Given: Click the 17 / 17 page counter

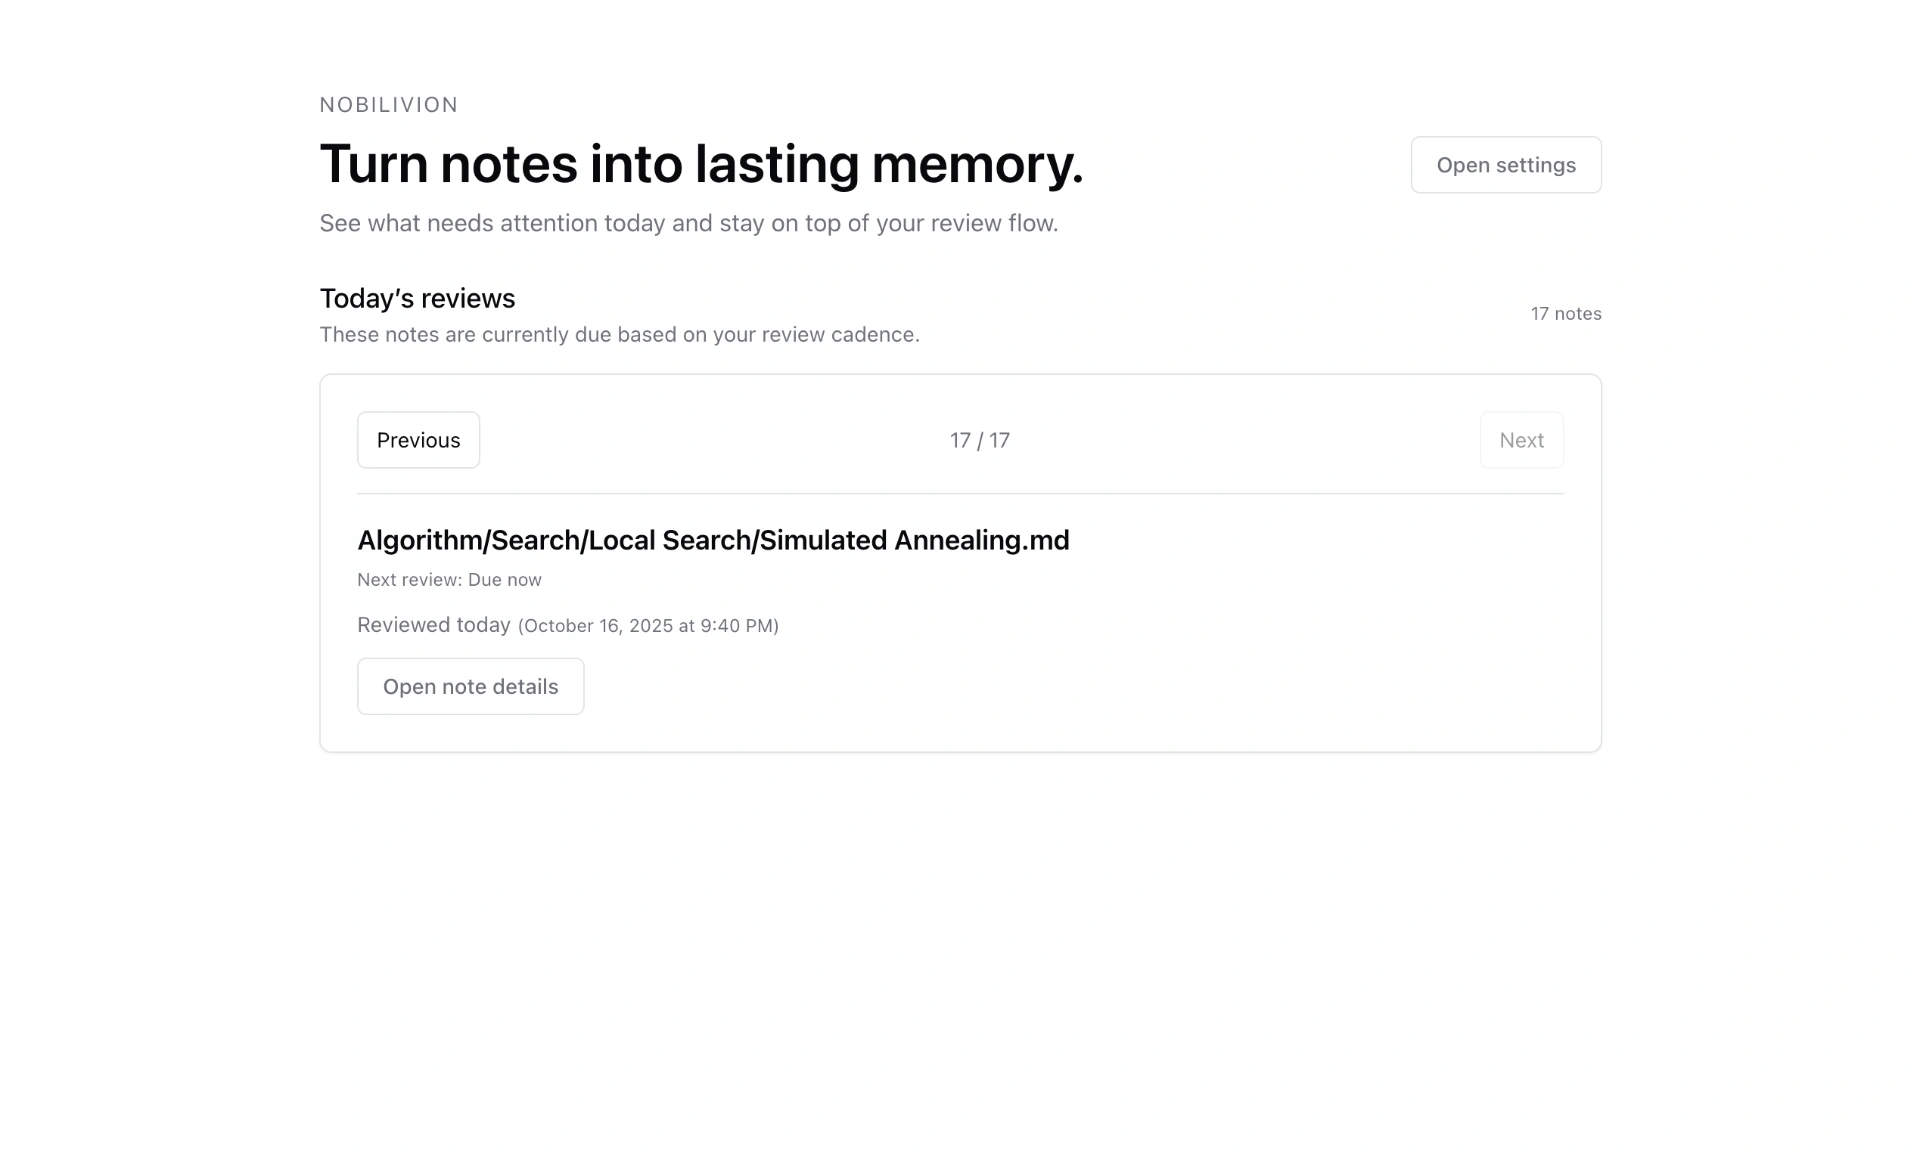Looking at the screenshot, I should [x=979, y=440].
